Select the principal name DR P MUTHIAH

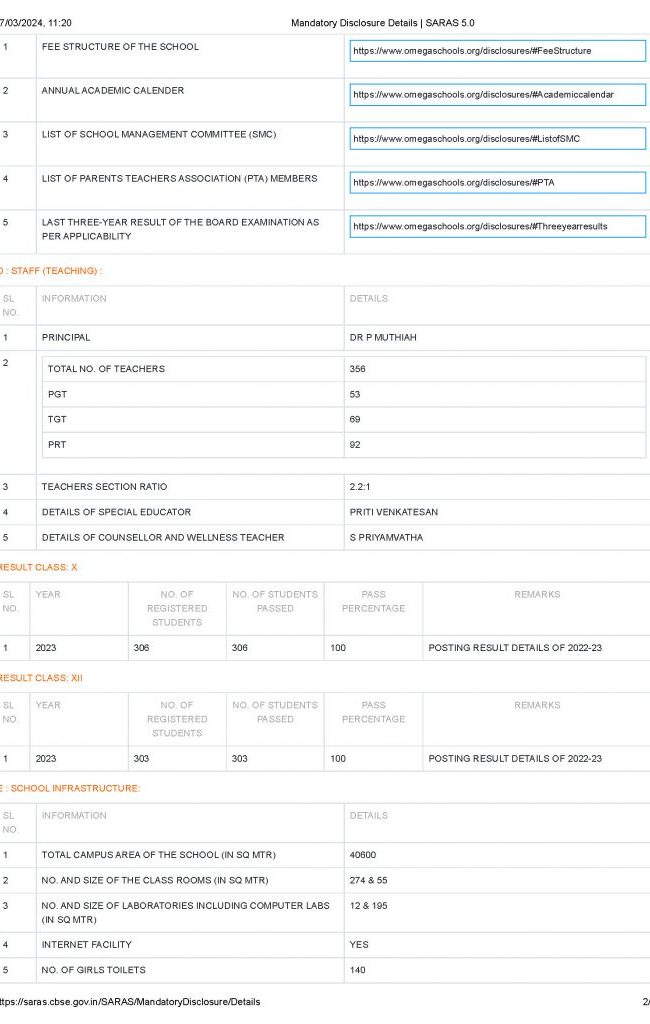[x=383, y=338]
